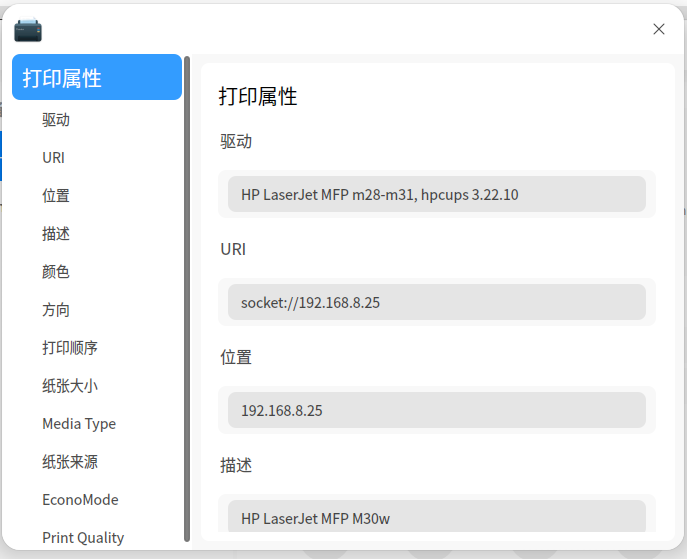Click the printer icon in title bar
The width and height of the screenshot is (687, 559).
[28, 30]
